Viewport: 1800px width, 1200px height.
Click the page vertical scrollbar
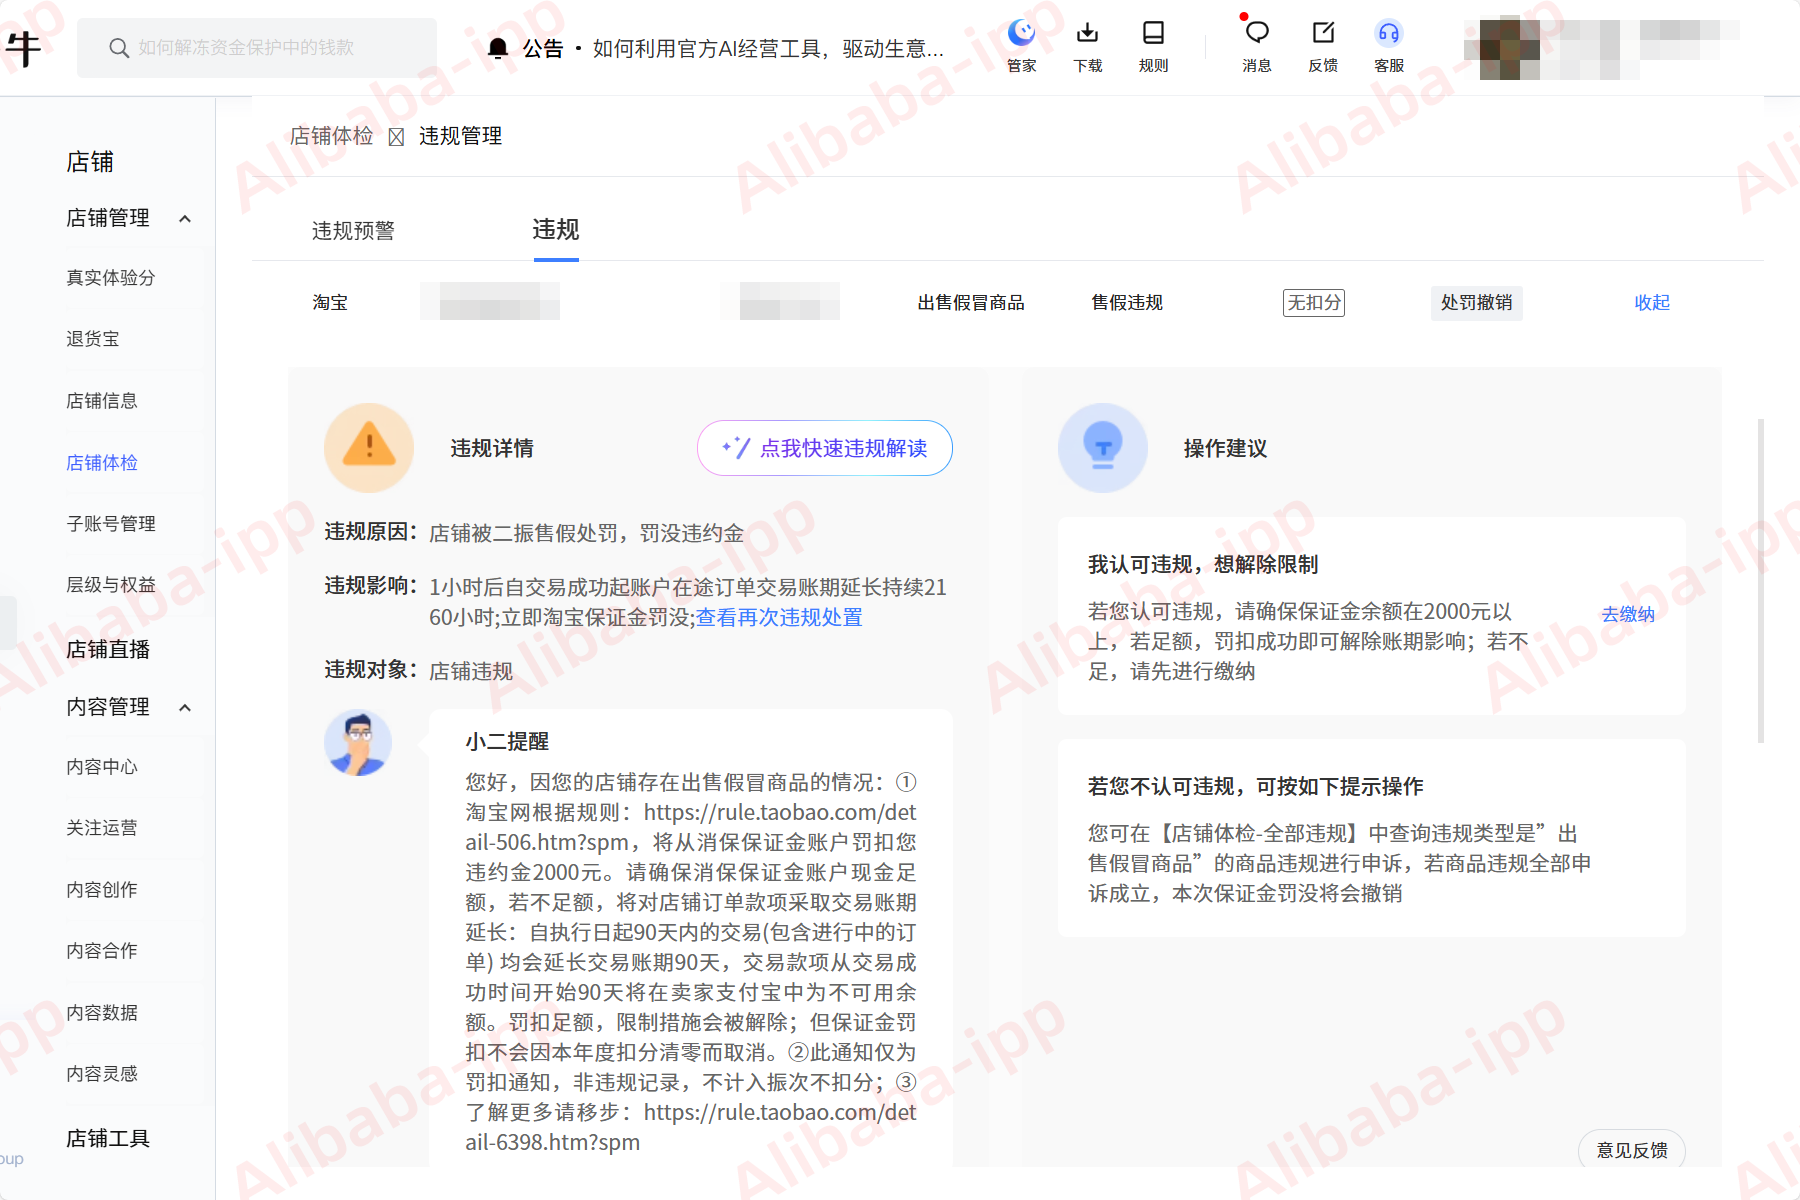[x=1761, y=580]
